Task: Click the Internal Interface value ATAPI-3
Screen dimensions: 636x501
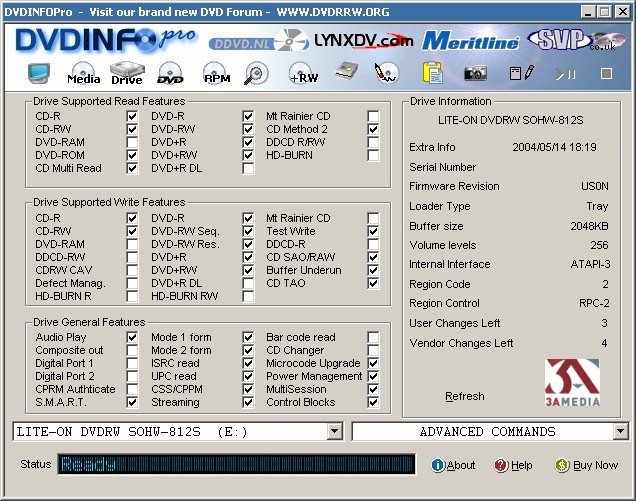Action: pos(590,264)
